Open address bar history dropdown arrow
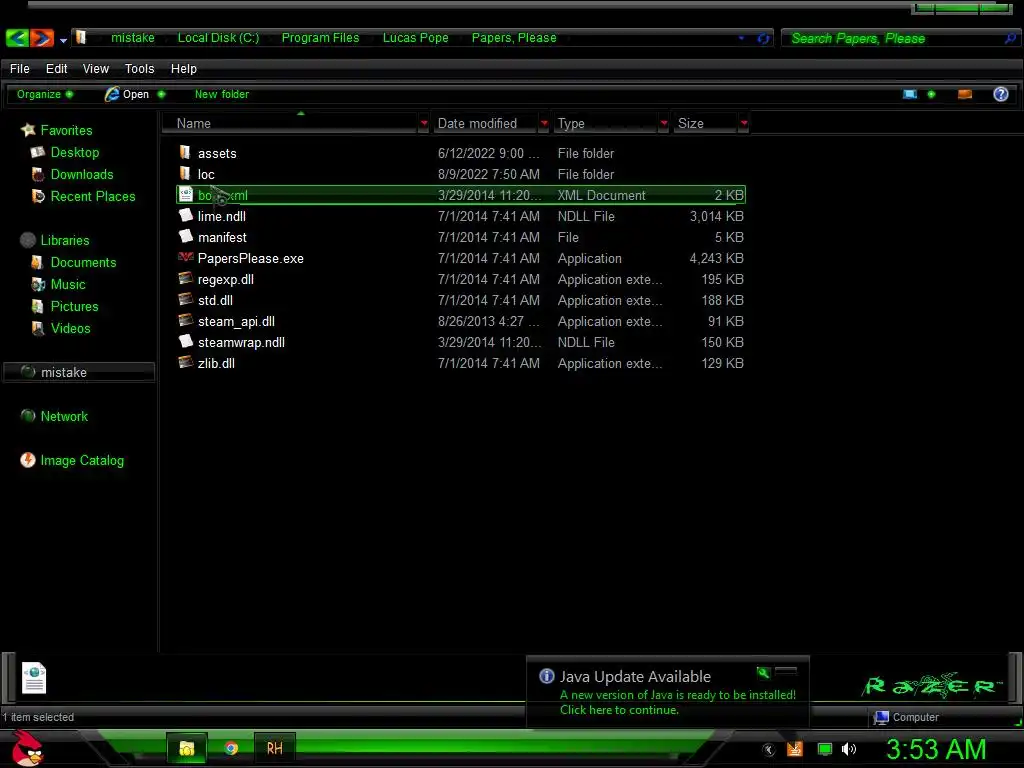The width and height of the screenshot is (1024, 768). (x=741, y=39)
